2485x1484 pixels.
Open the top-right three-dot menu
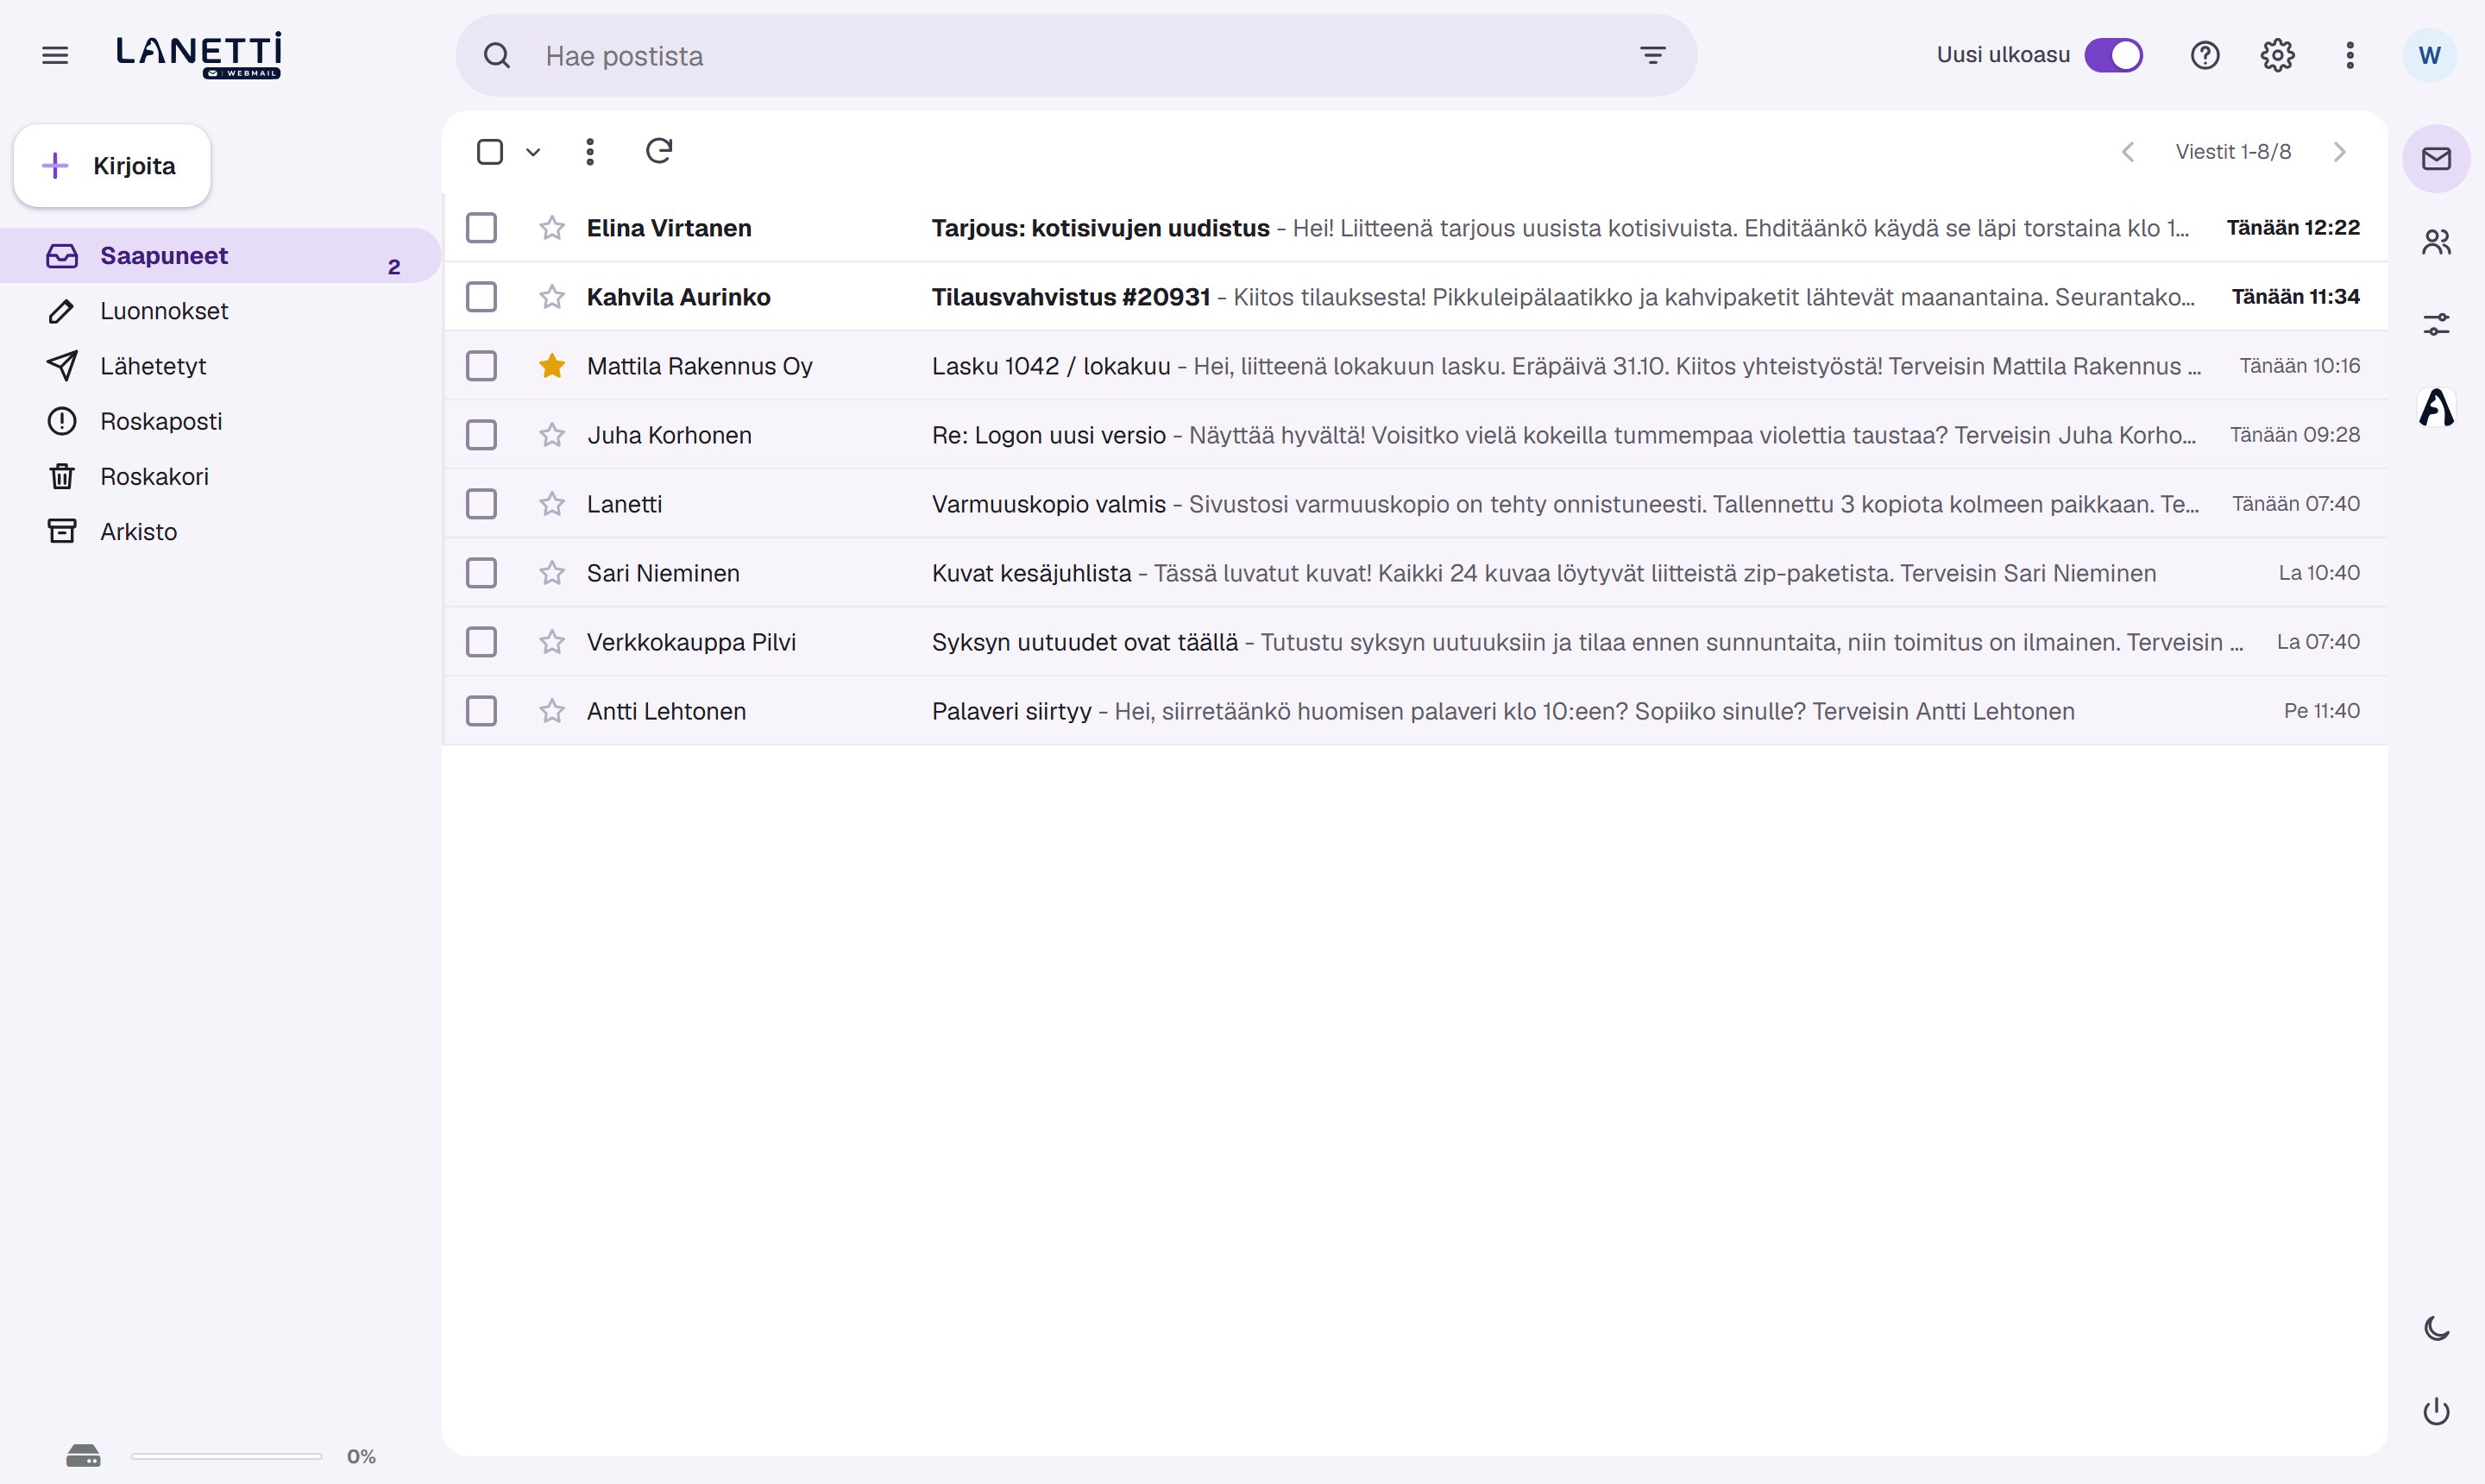[x=2350, y=55]
